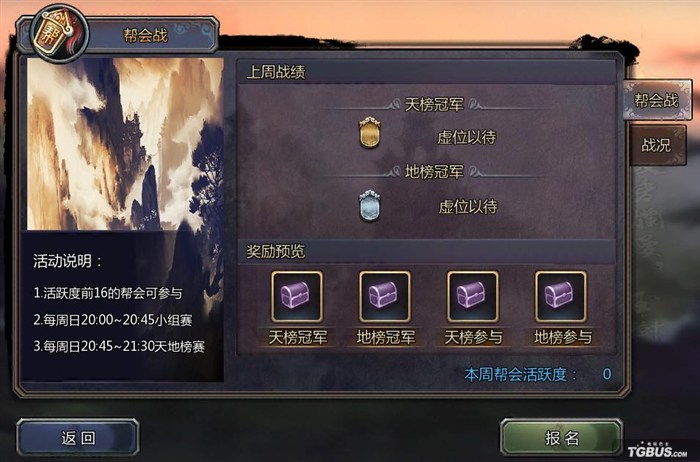Click the 虚位以待 text under 天榜冠军

tap(467, 137)
